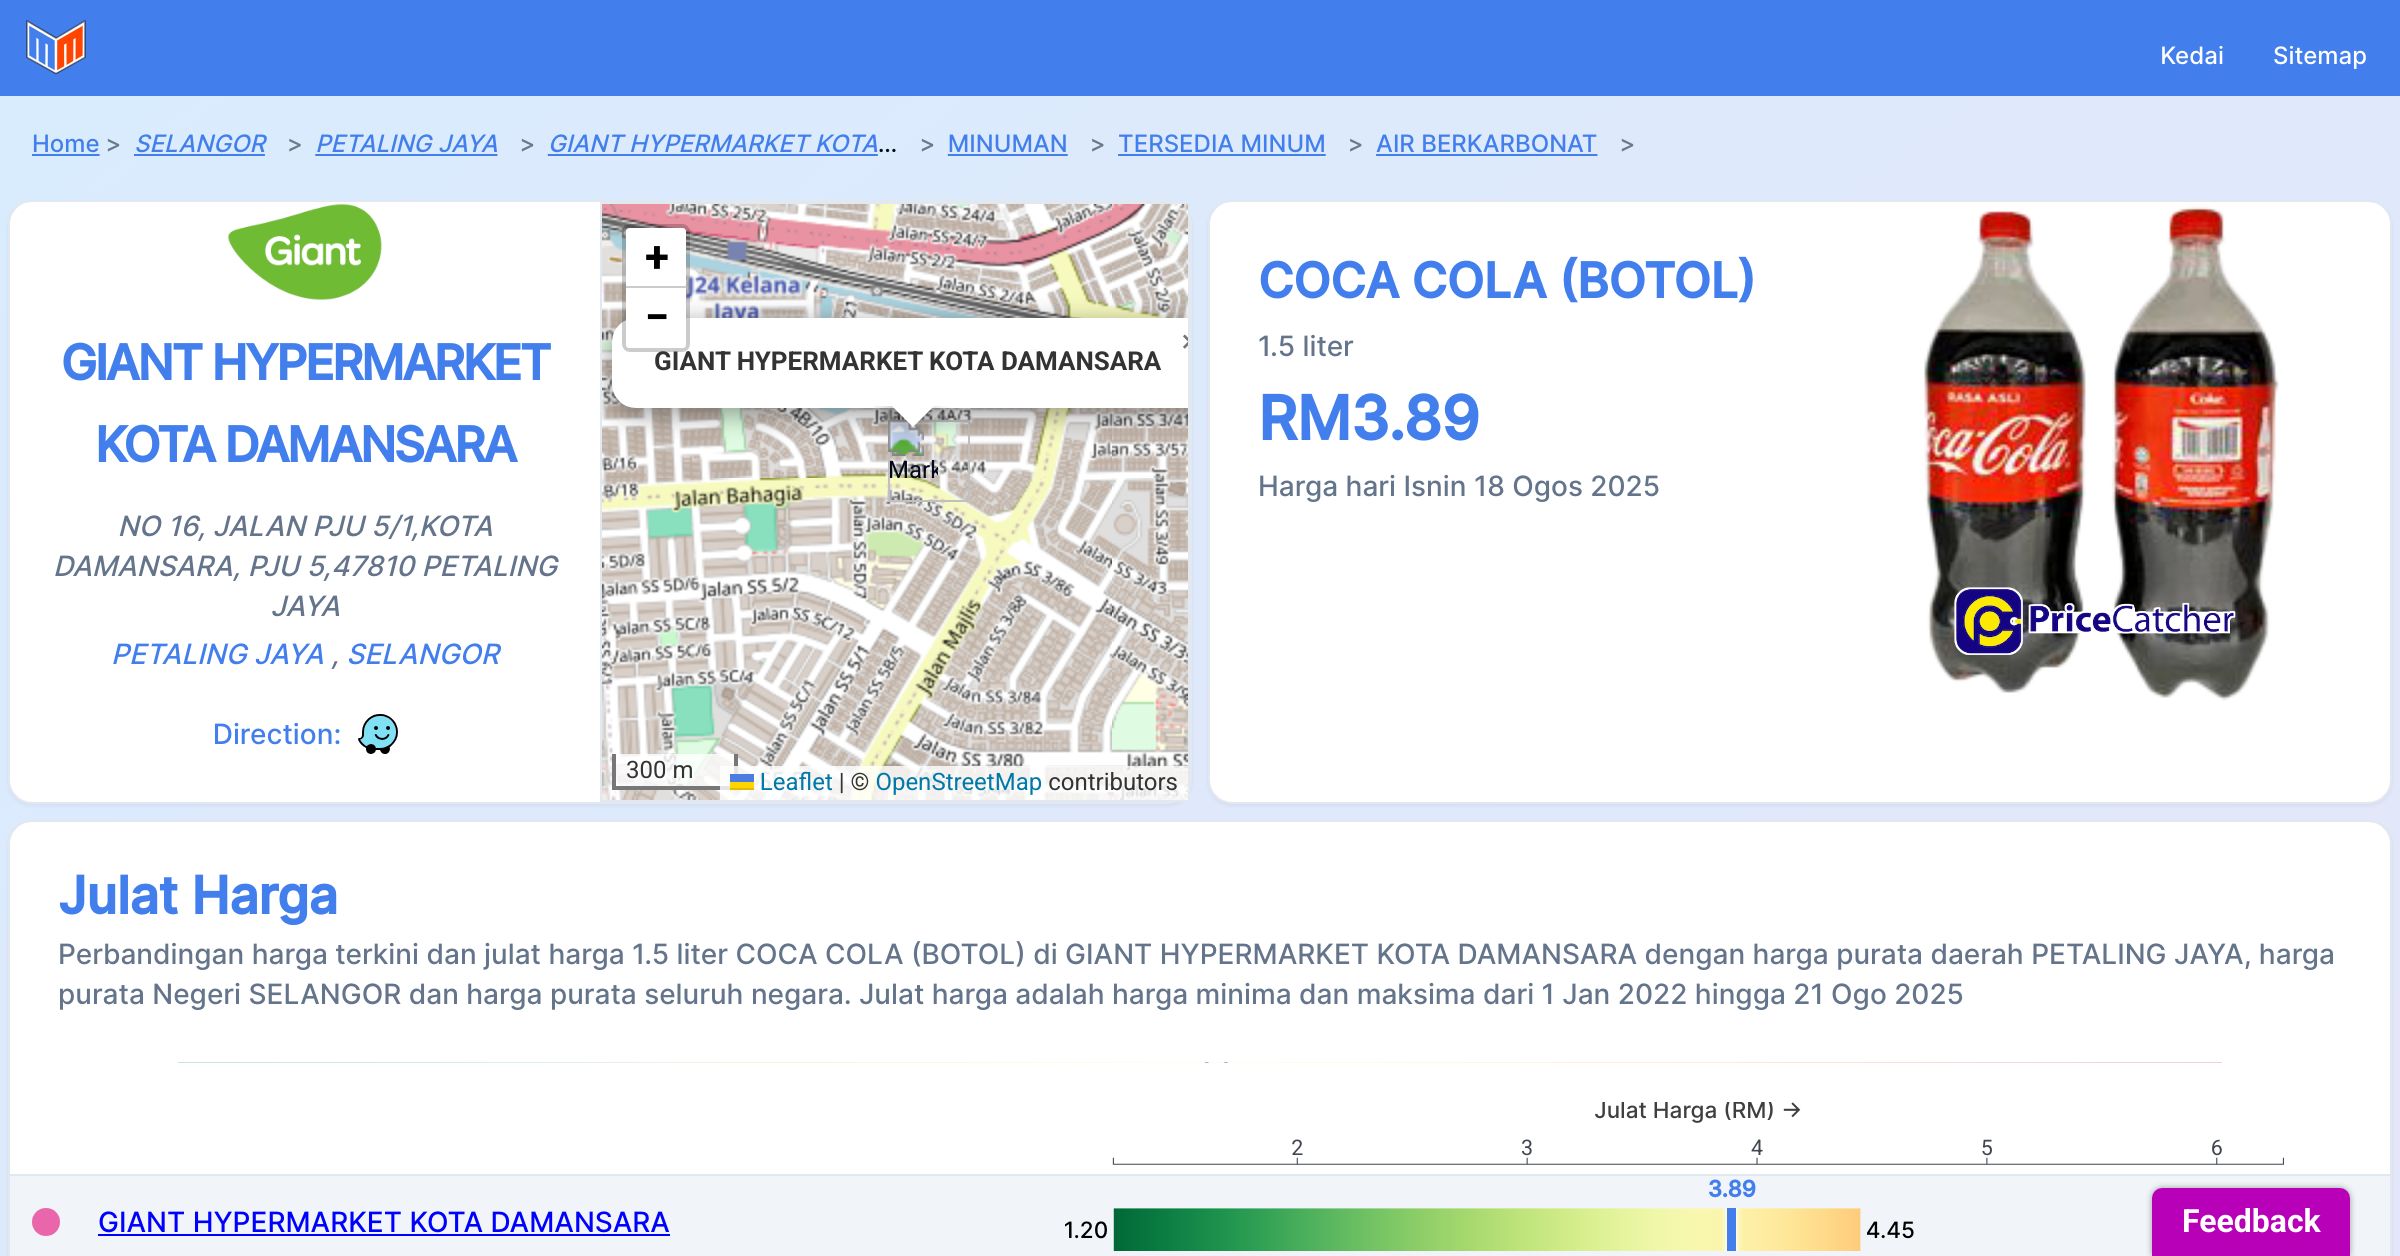The width and height of the screenshot is (2400, 1256).
Task: Click the RM3.89 price
Action: [x=1369, y=418]
